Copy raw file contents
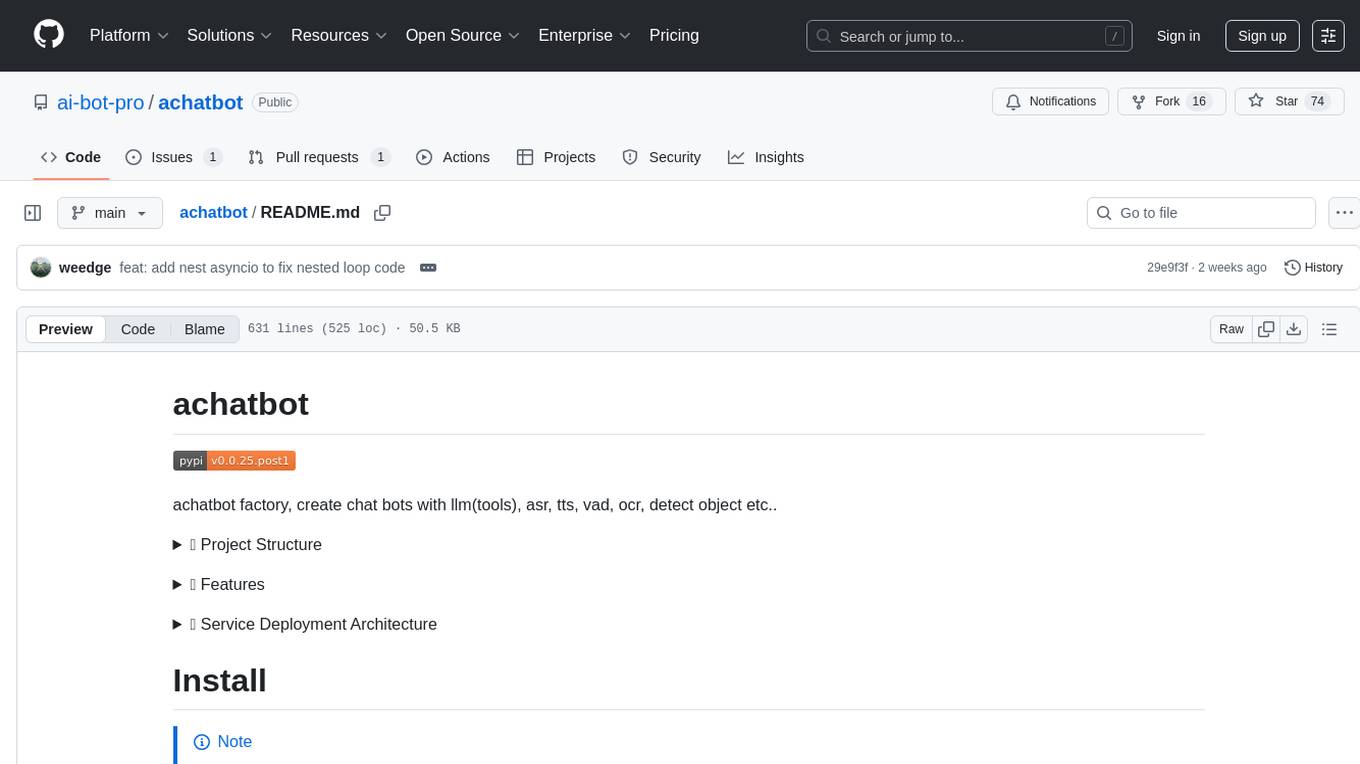Image resolution: width=1360 pixels, height=764 pixels. tap(1266, 329)
